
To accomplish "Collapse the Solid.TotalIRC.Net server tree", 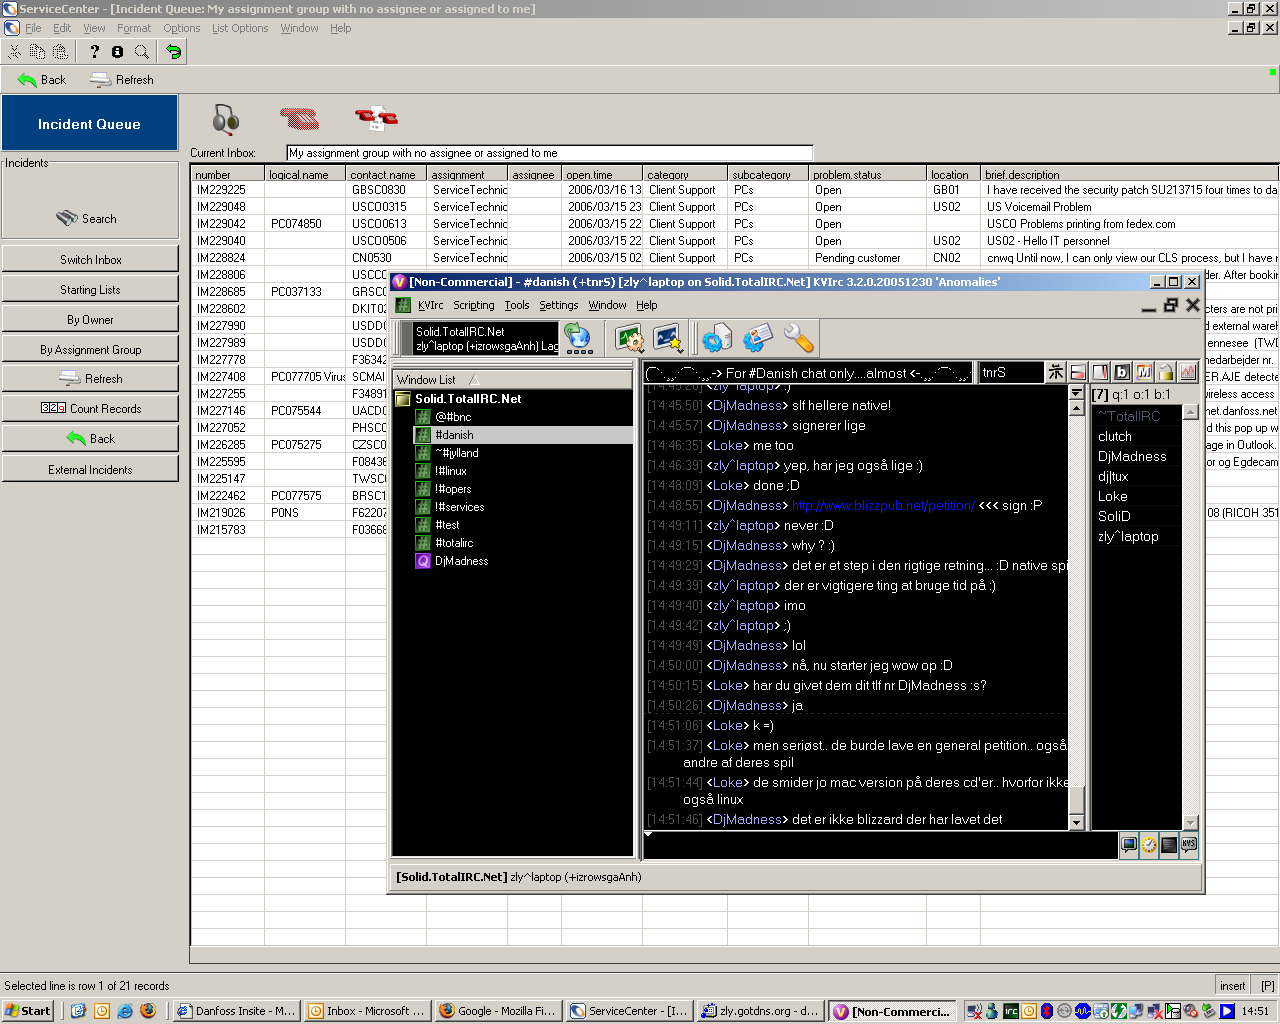I will click(x=403, y=399).
